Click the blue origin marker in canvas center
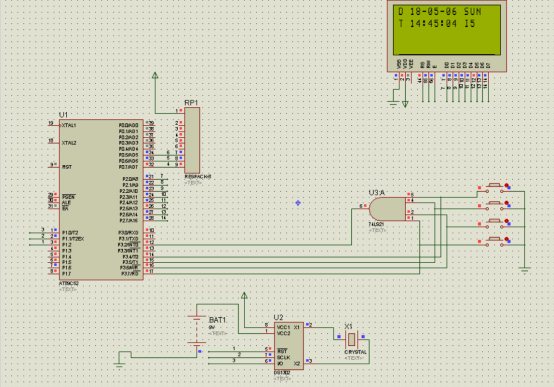 (298, 203)
